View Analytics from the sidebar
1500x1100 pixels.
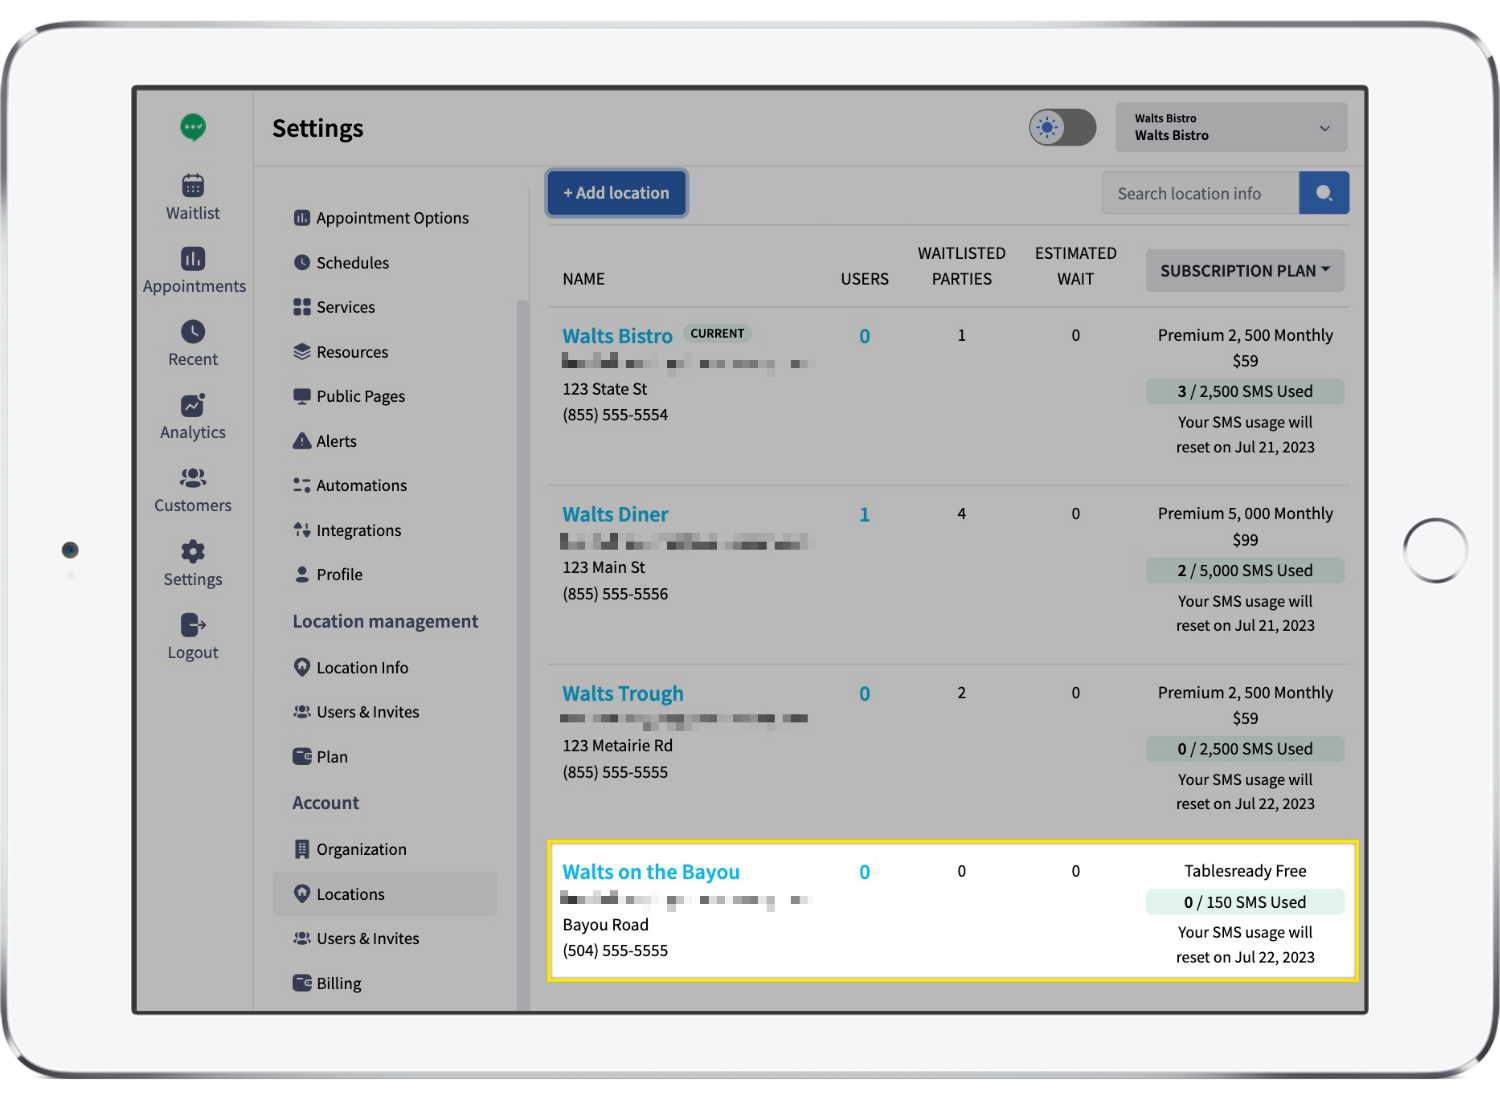(x=192, y=416)
